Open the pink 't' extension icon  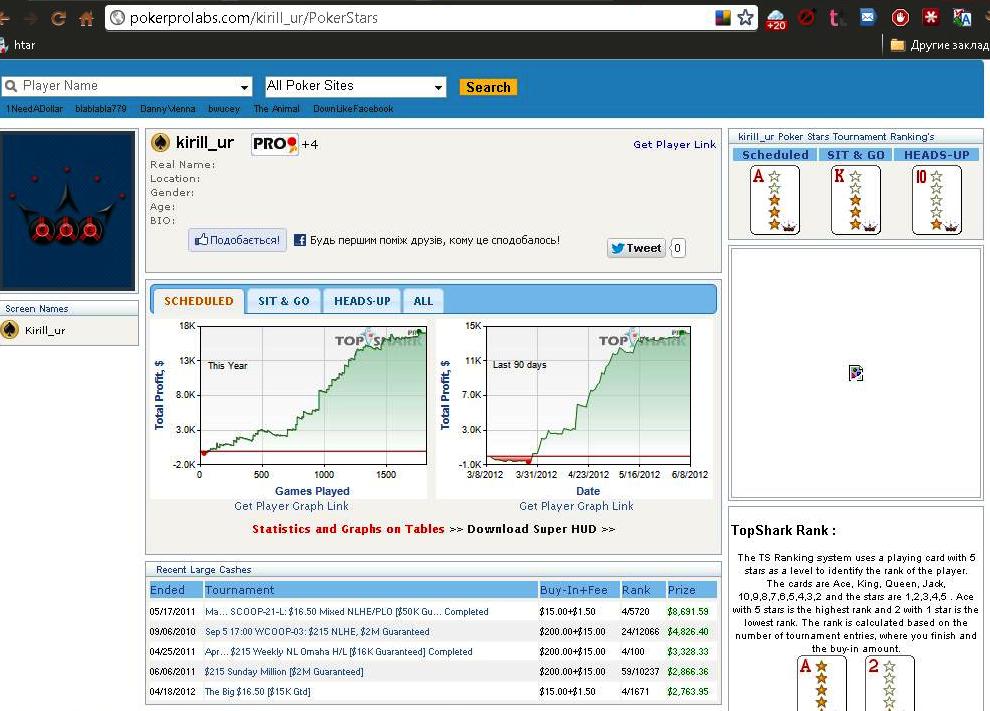835,18
